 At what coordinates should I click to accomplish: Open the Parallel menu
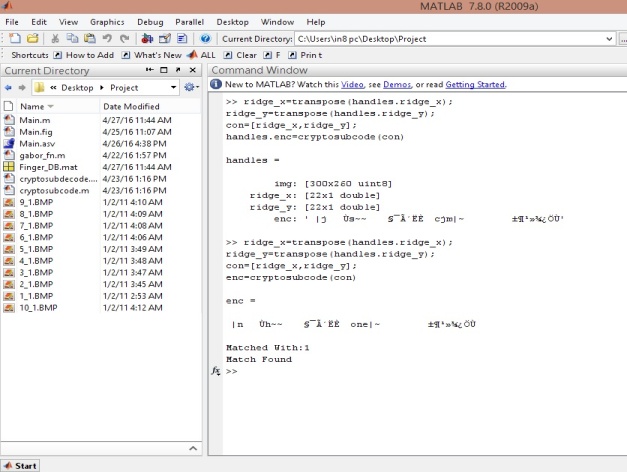[190, 22]
